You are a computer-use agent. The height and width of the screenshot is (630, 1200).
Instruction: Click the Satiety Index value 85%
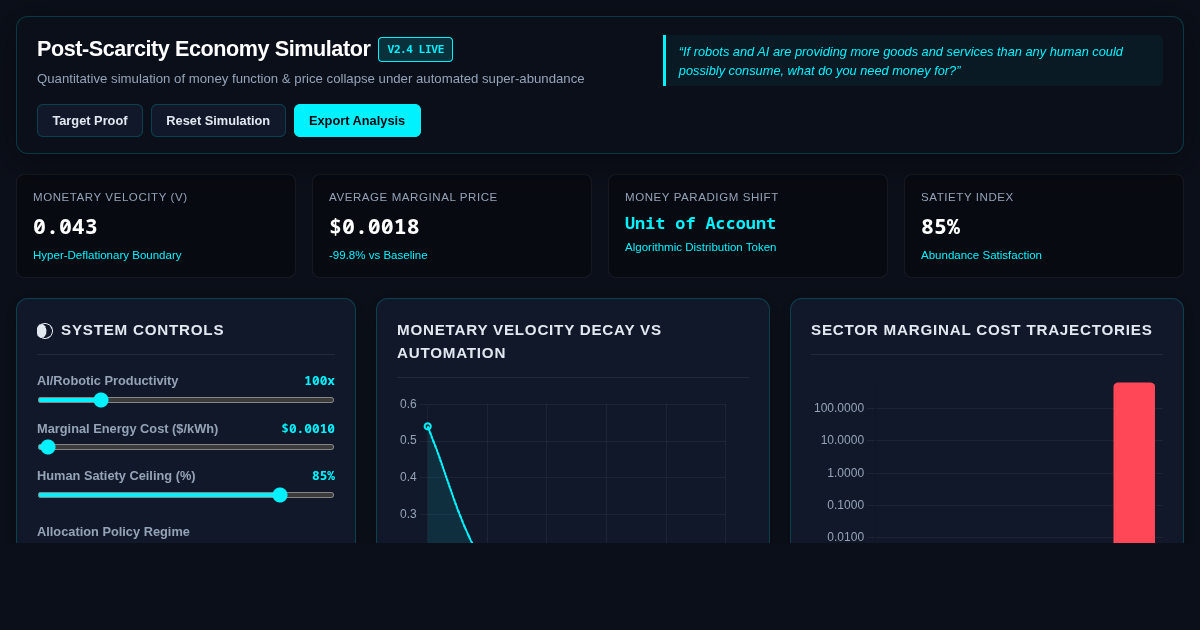pos(940,227)
